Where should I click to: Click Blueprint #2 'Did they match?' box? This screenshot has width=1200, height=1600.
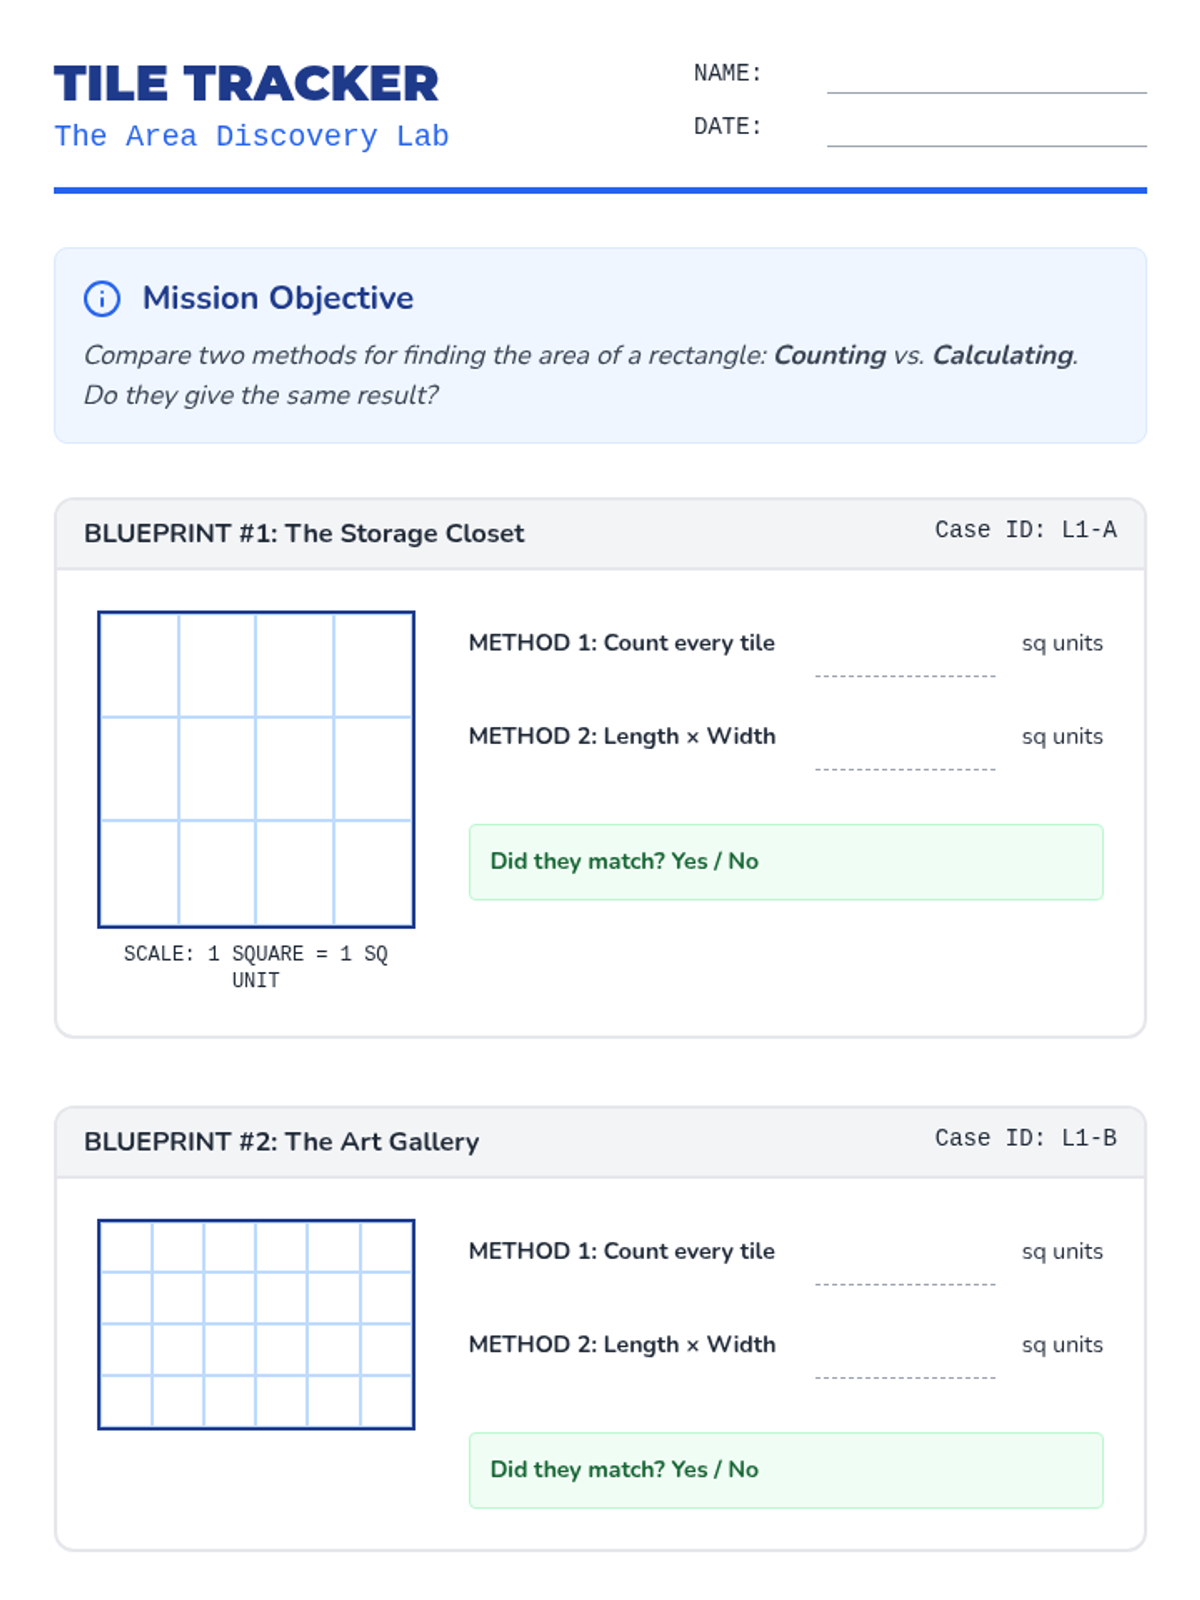click(x=785, y=1470)
